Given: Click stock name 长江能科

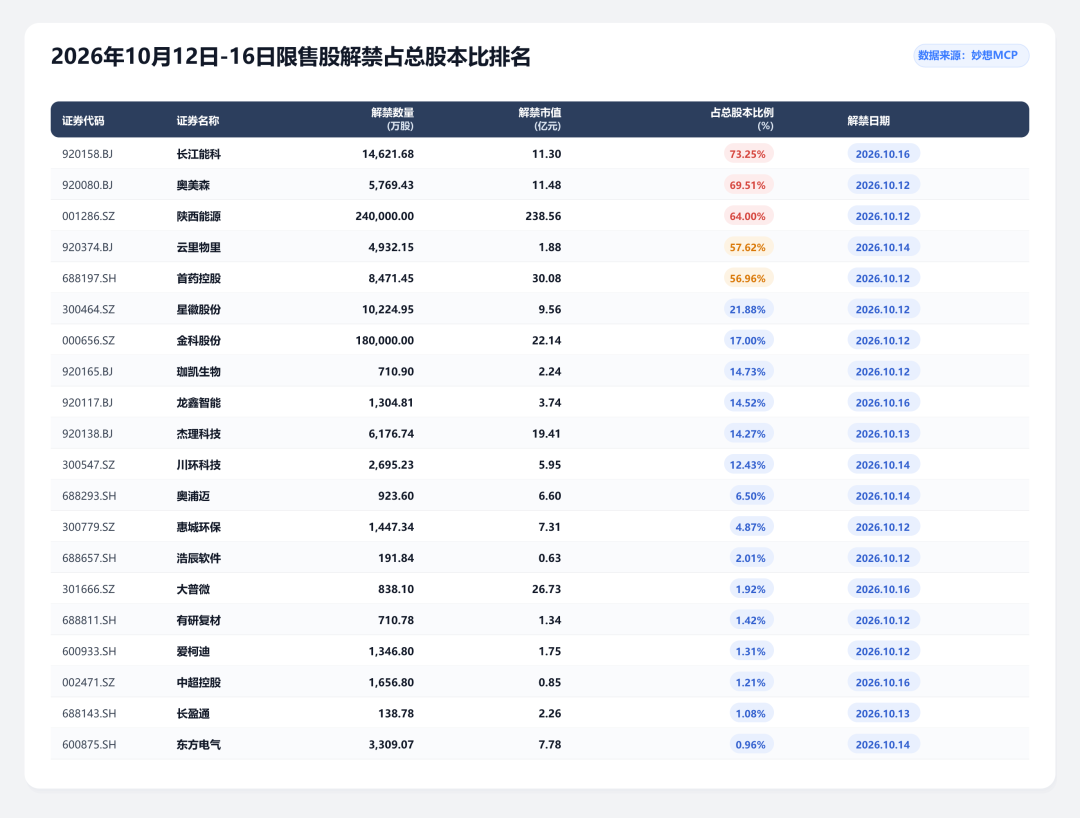Looking at the screenshot, I should point(198,154).
